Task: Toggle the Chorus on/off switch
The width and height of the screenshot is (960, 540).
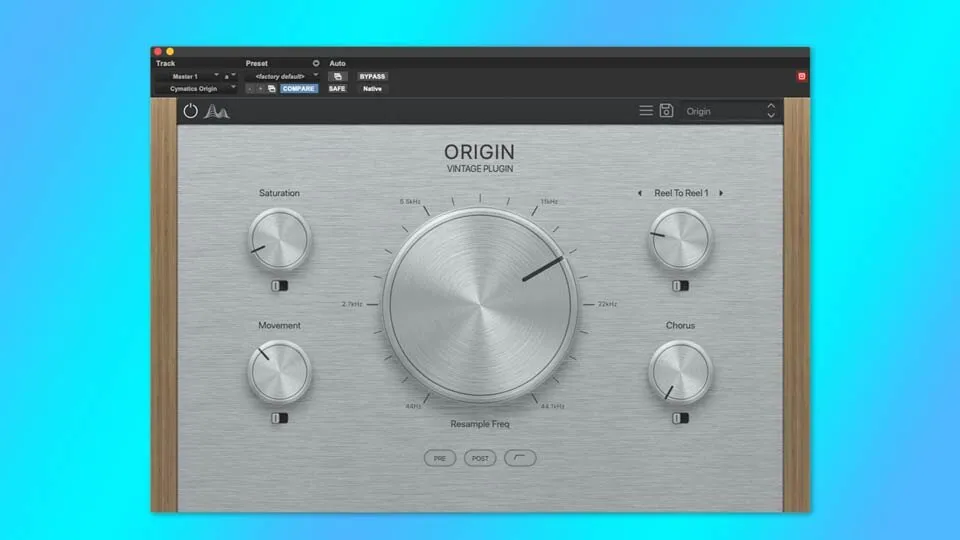Action: tap(680, 418)
